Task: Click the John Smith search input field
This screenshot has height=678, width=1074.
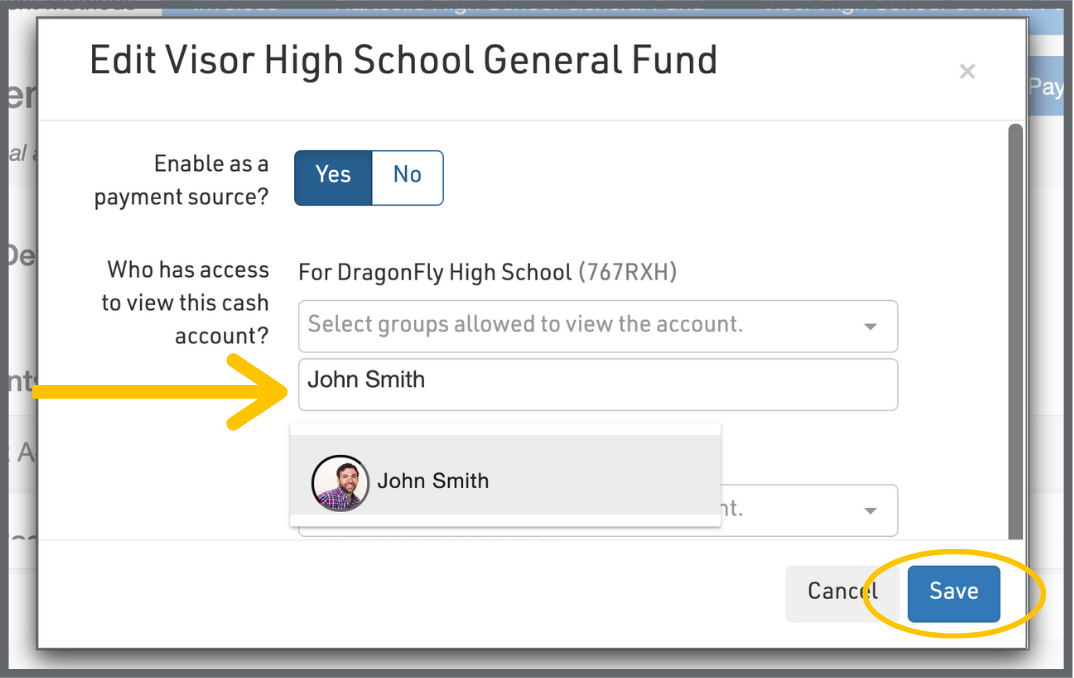Action: tap(597, 385)
